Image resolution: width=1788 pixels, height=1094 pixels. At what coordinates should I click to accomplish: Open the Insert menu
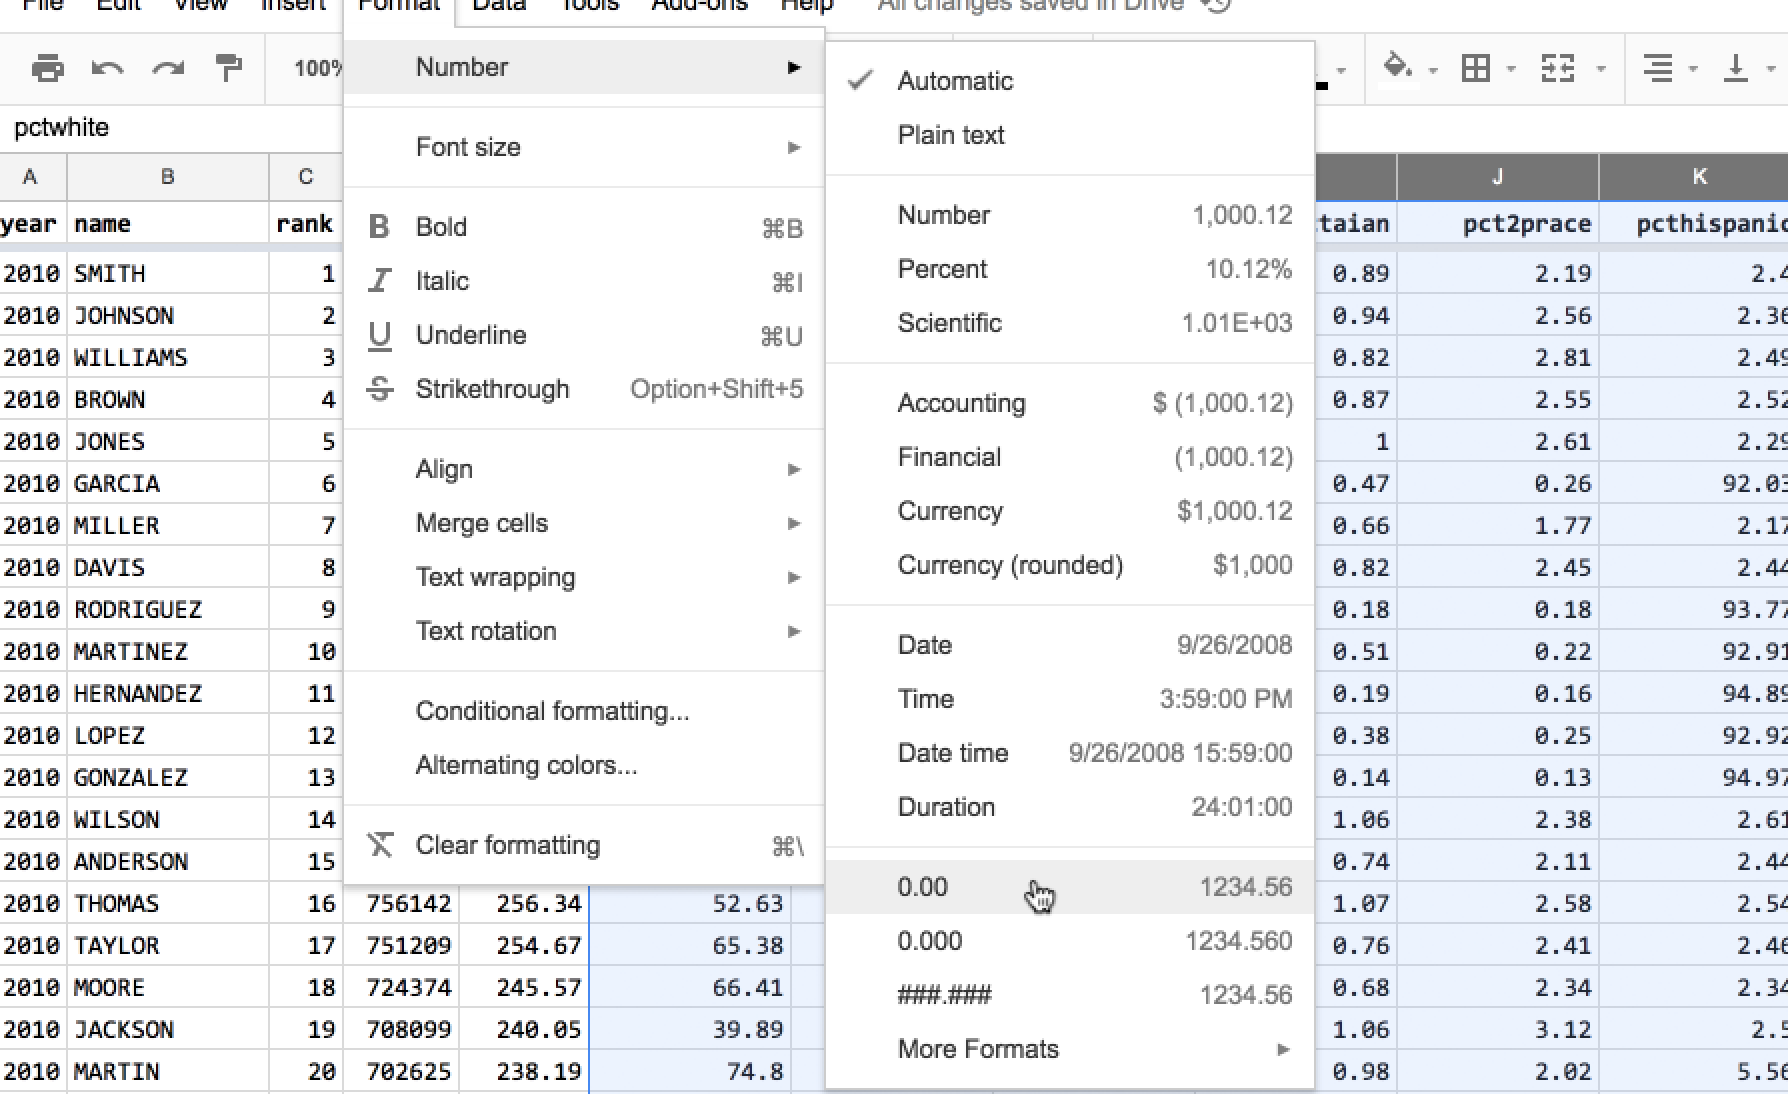click(293, 6)
